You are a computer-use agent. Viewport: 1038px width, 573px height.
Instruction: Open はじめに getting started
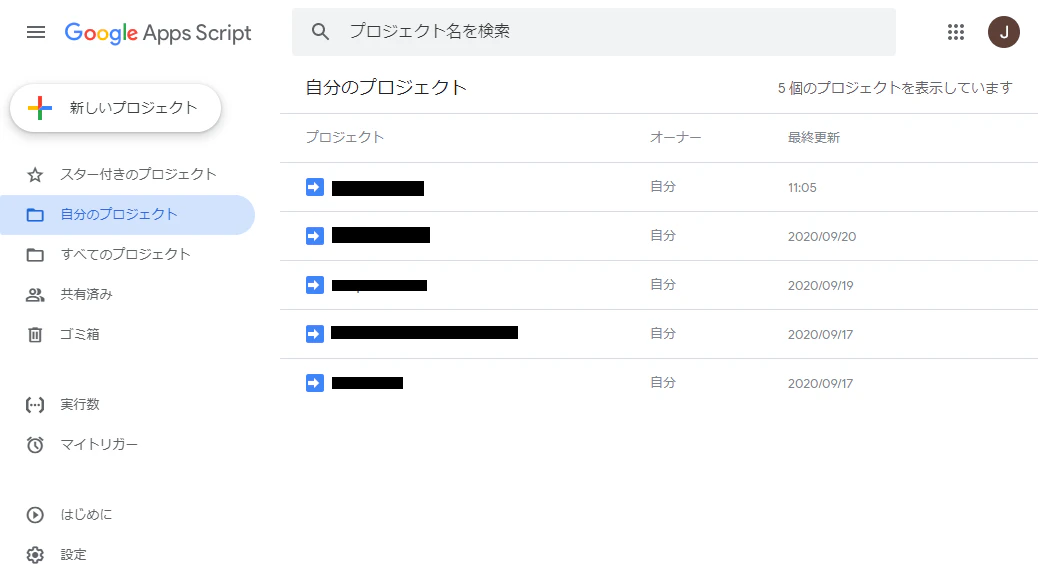pyautogui.click(x=127, y=515)
